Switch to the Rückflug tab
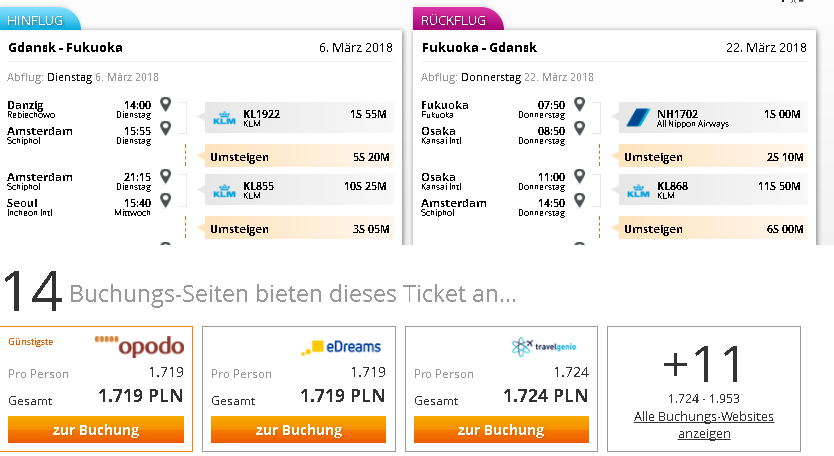834x456 pixels. tap(457, 20)
